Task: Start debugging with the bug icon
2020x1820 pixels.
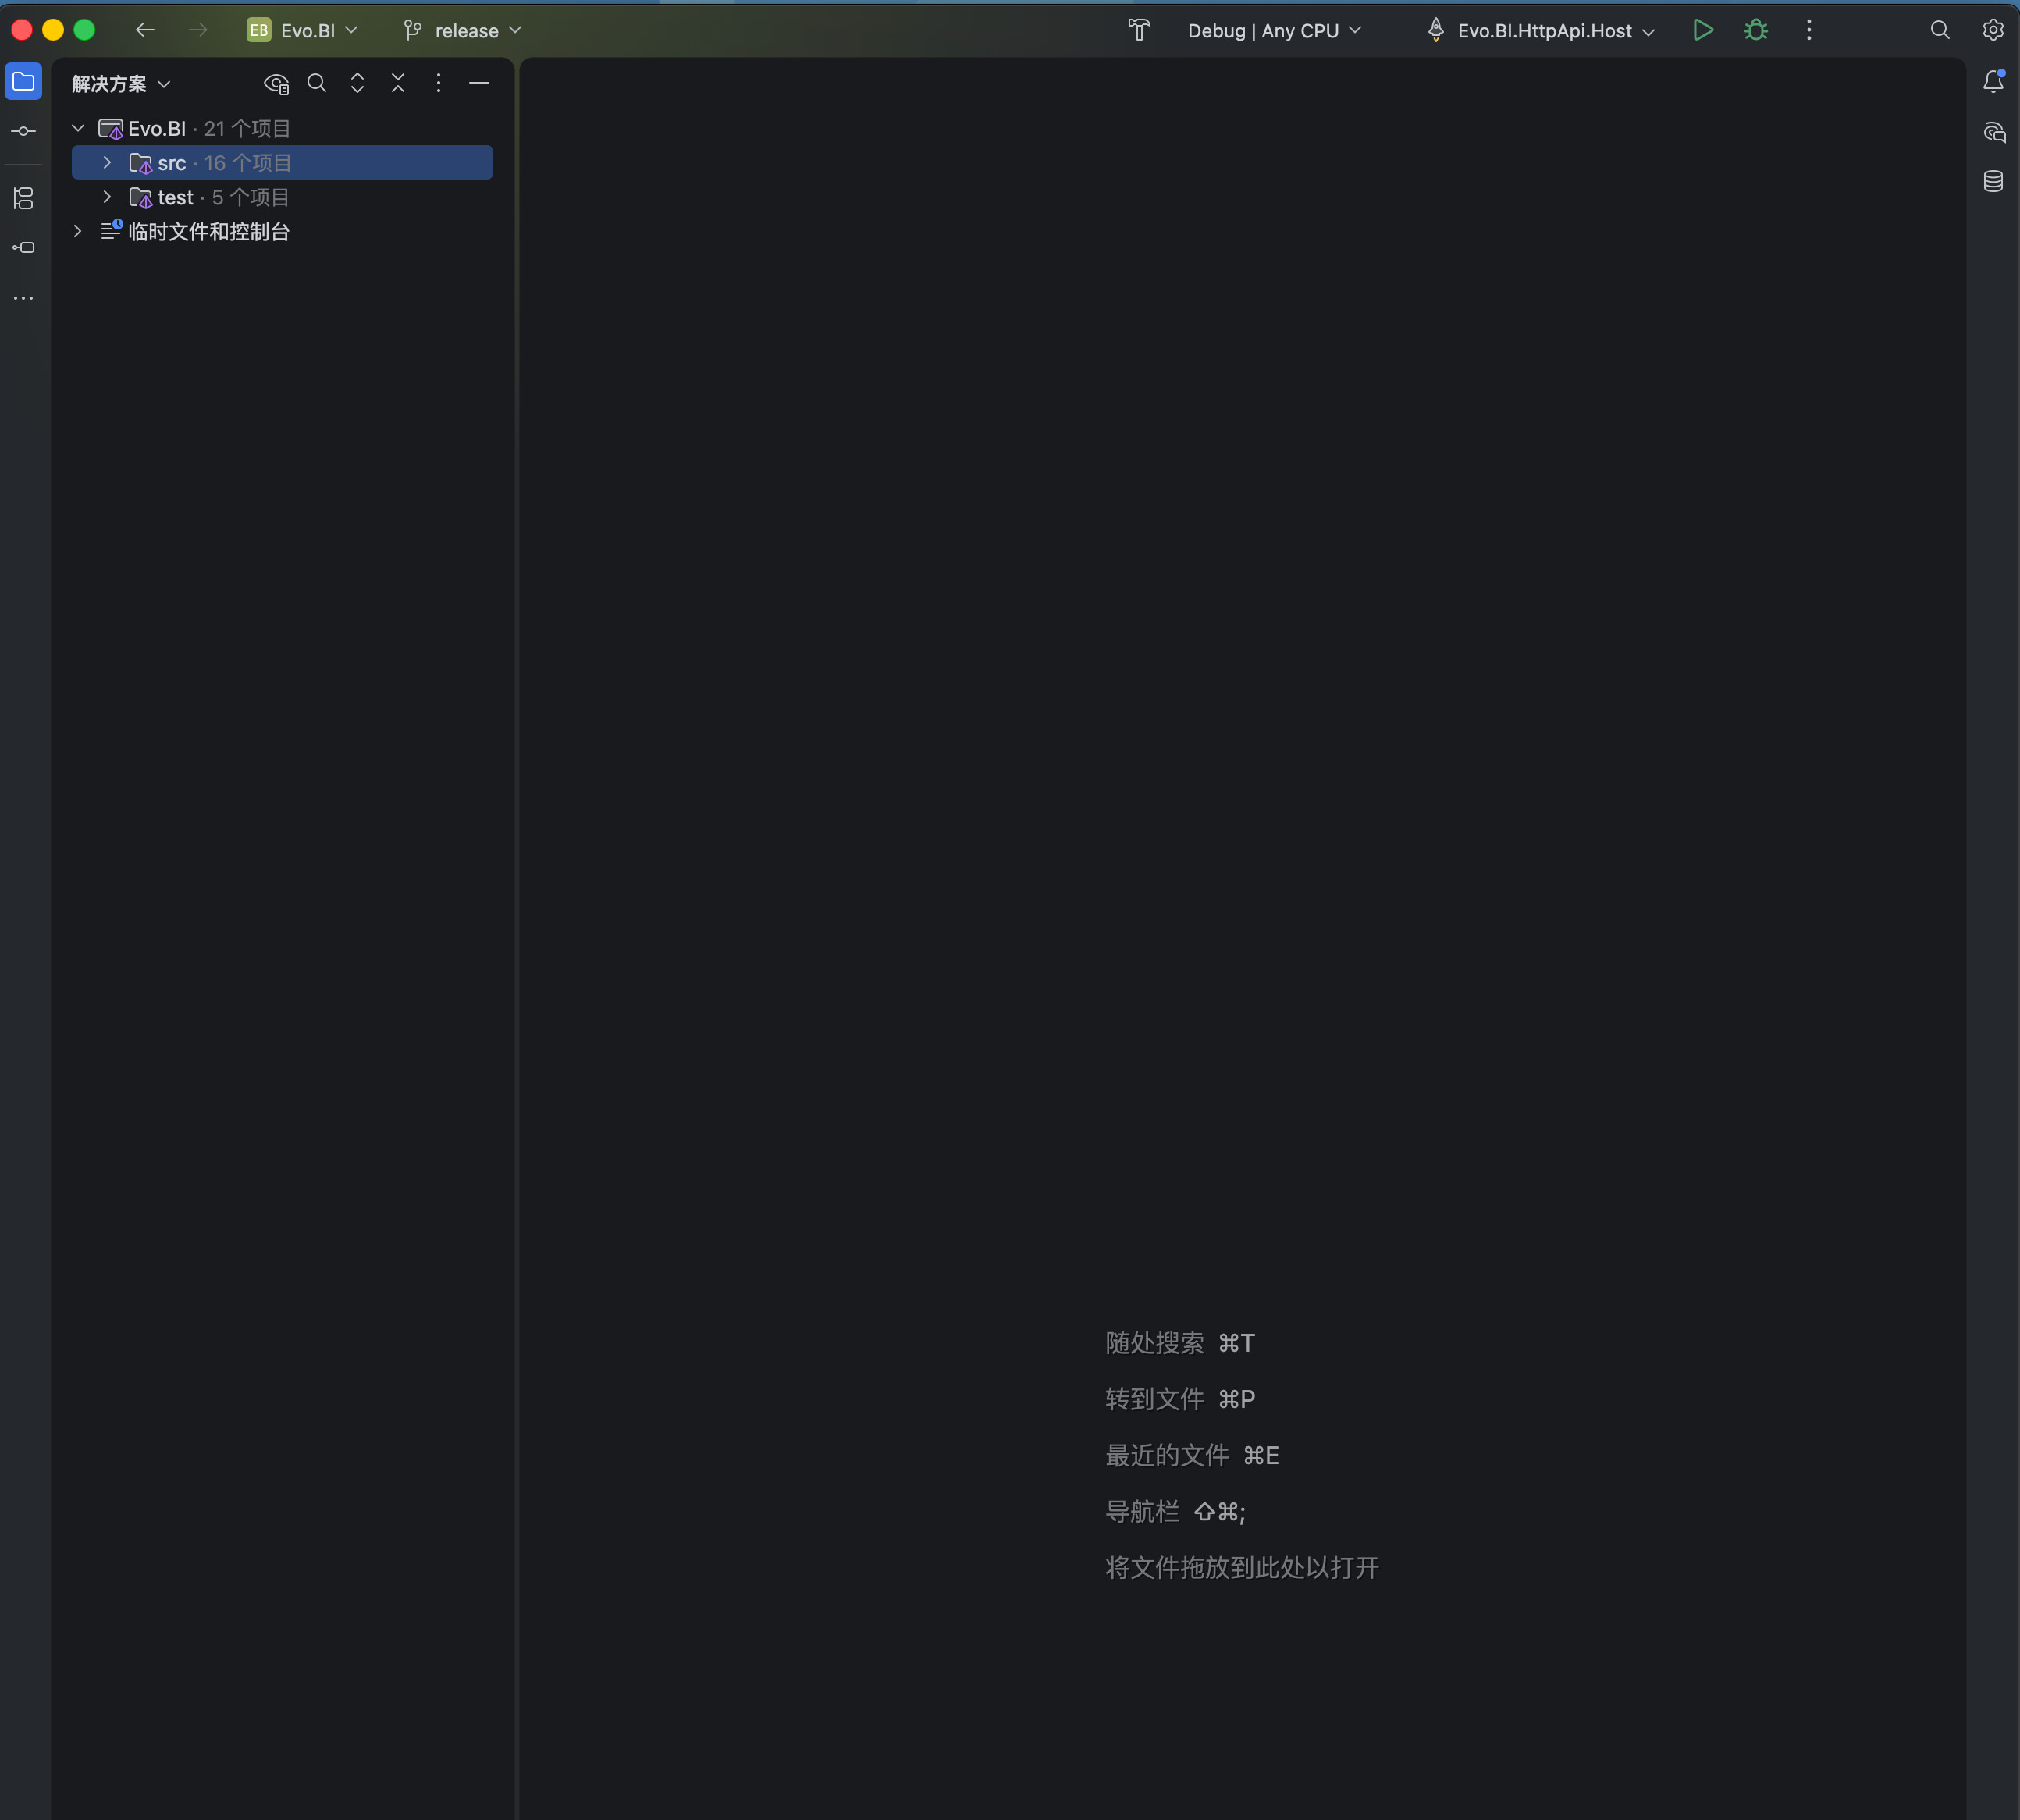Action: coord(1756,30)
